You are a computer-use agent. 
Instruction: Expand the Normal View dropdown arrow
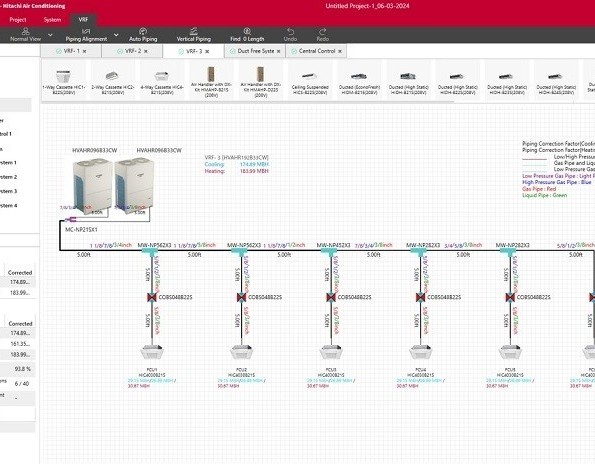[50, 35]
